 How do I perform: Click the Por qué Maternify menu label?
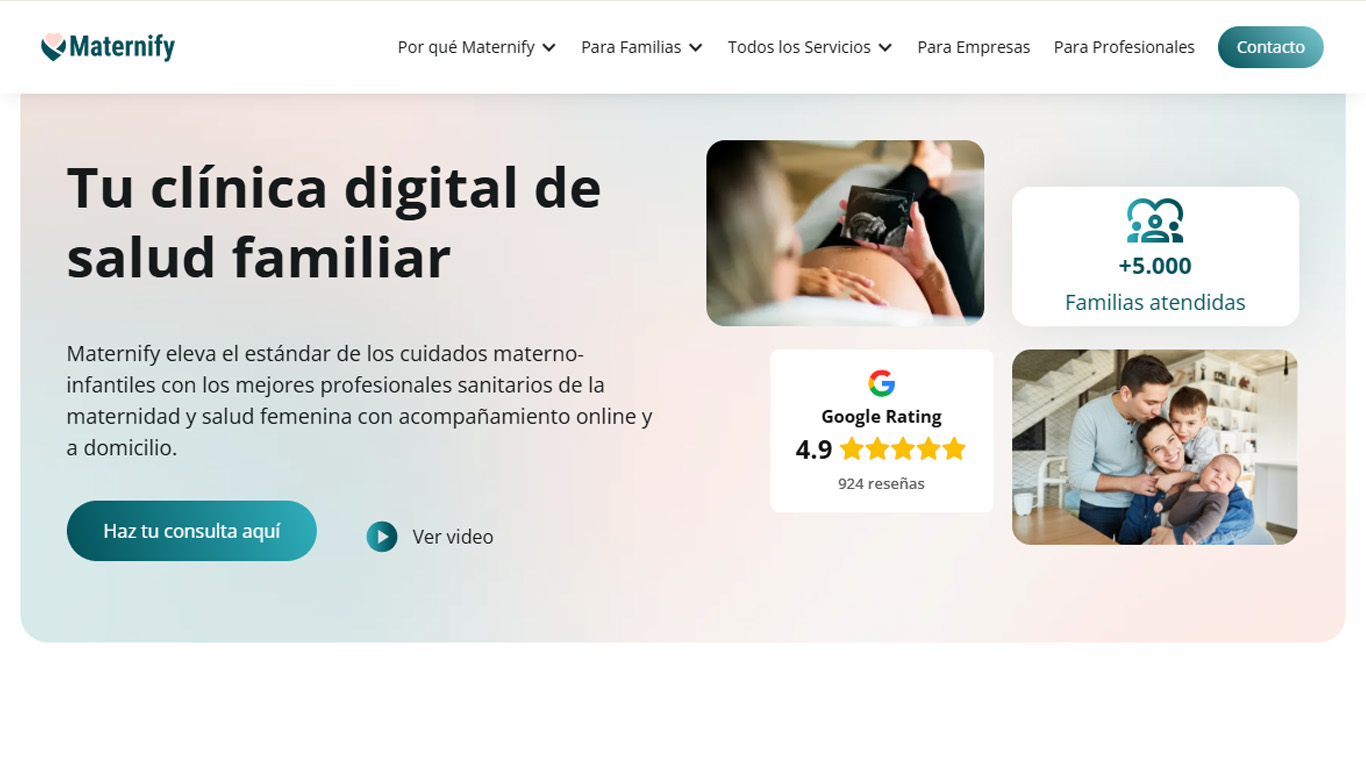pos(466,47)
